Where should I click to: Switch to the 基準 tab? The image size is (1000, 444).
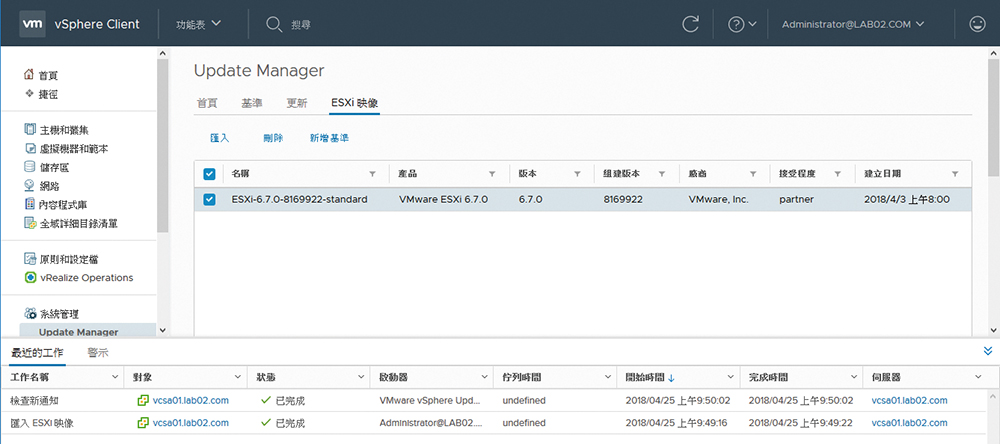(x=252, y=103)
